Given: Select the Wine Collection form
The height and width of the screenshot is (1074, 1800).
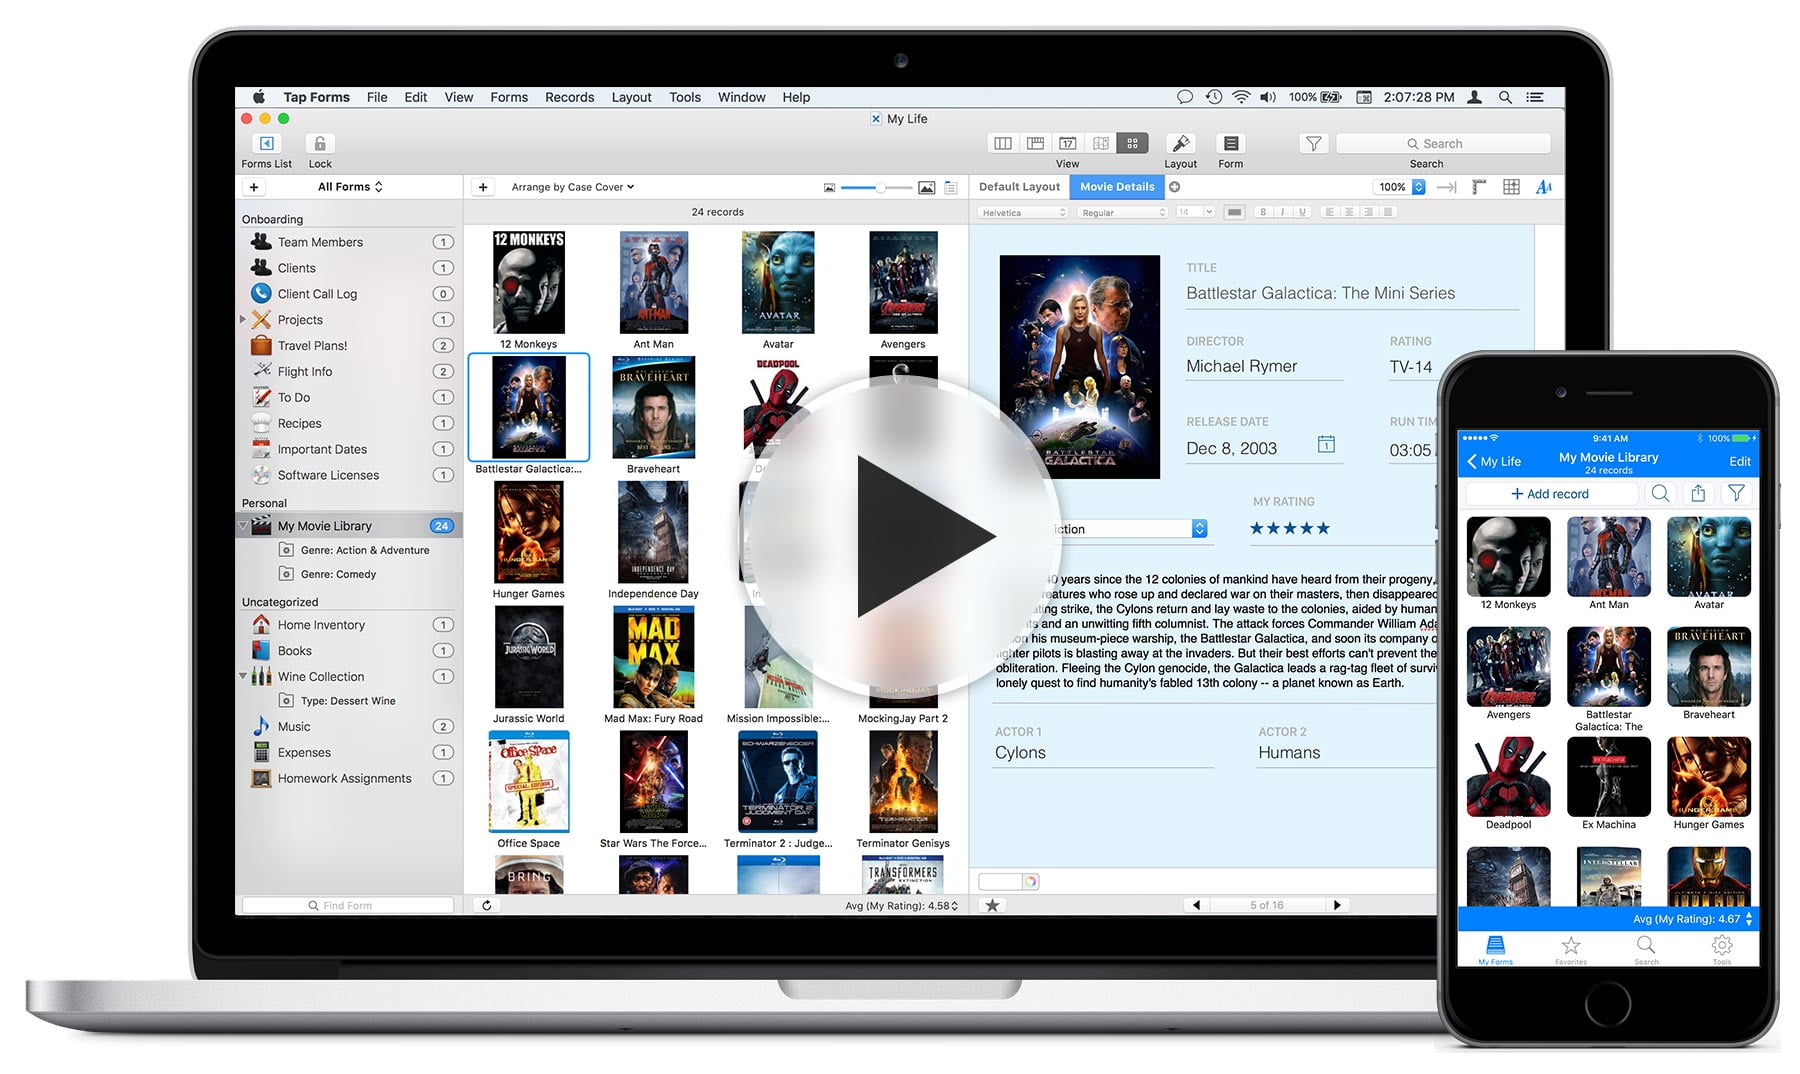Looking at the screenshot, I should click(320, 676).
